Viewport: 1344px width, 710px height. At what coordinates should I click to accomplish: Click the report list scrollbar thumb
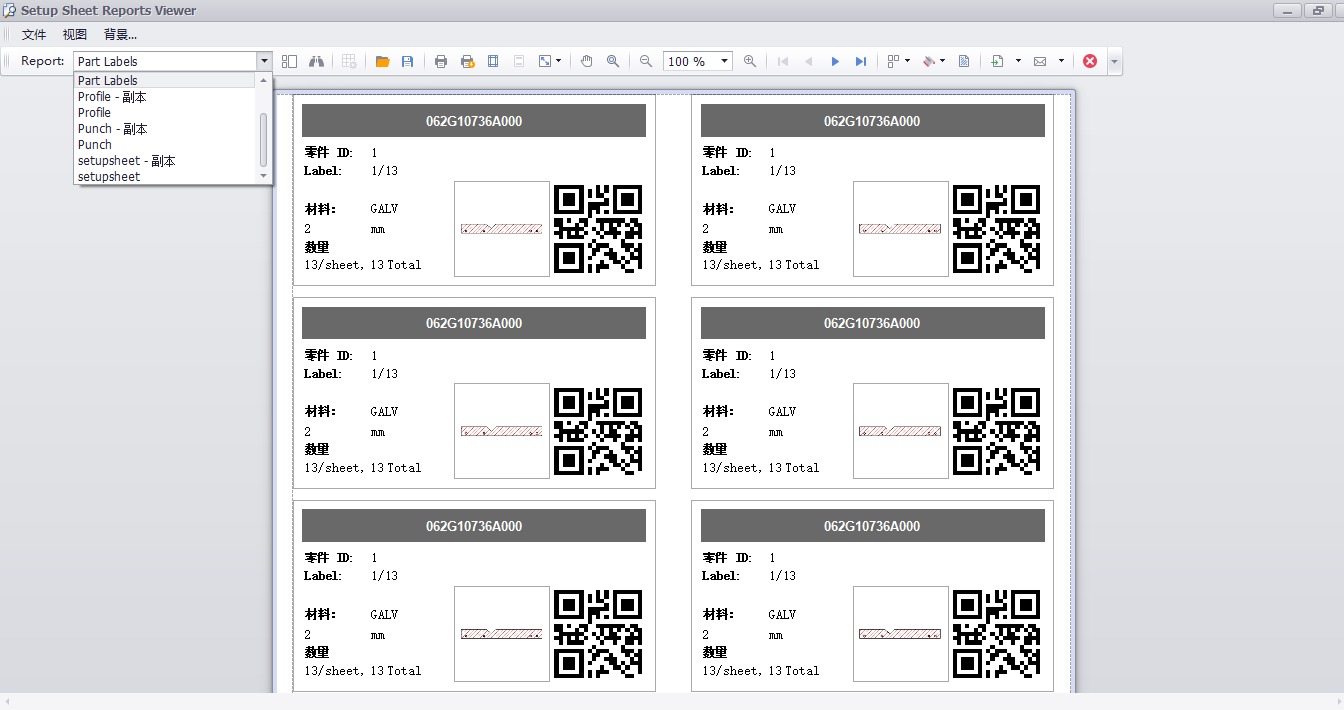click(264, 140)
